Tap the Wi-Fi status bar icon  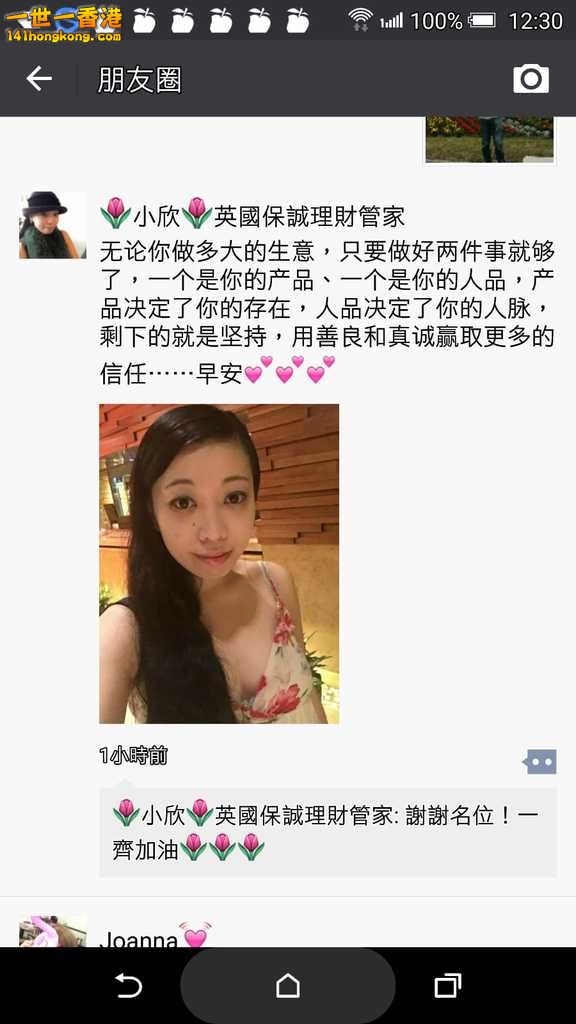coord(360,20)
